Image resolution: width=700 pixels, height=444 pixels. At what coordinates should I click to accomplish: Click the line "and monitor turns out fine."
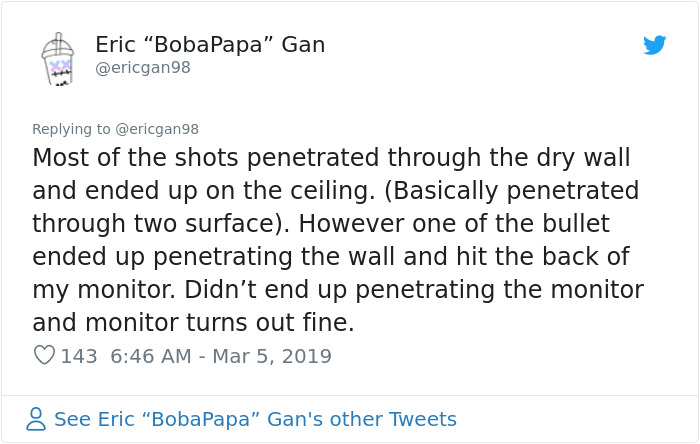(193, 323)
